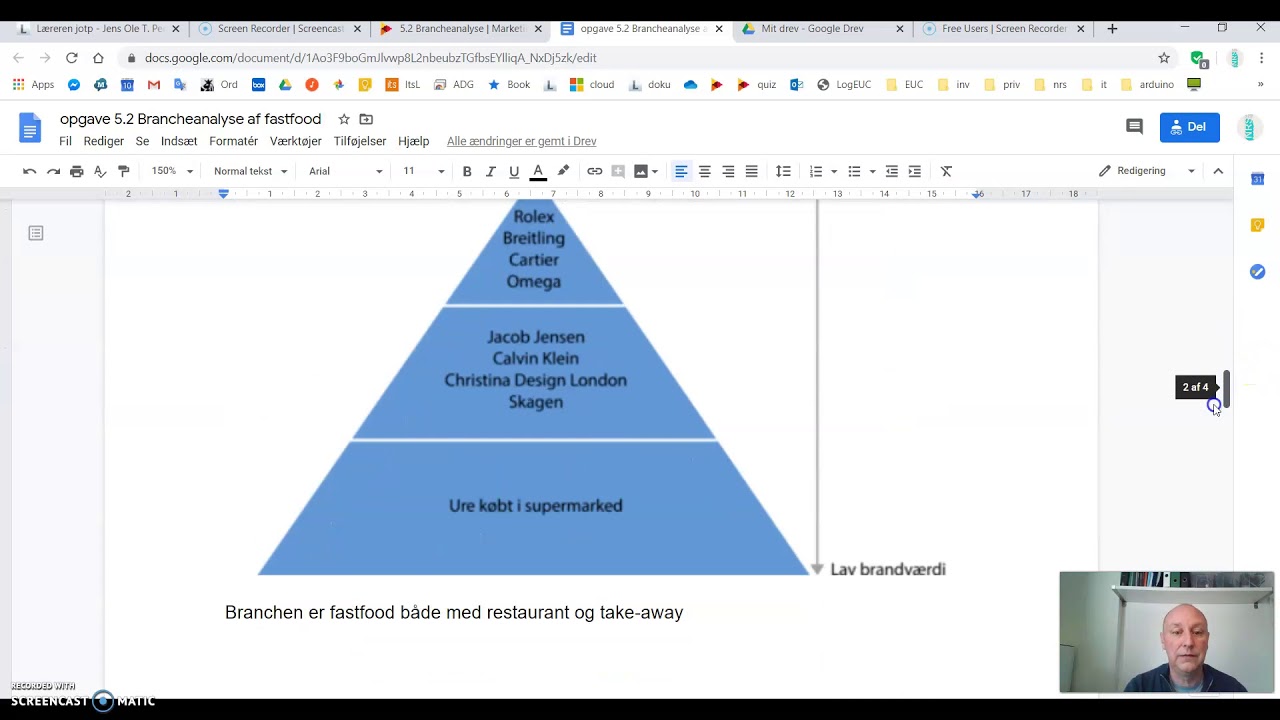Print the document via printer icon

[77, 171]
